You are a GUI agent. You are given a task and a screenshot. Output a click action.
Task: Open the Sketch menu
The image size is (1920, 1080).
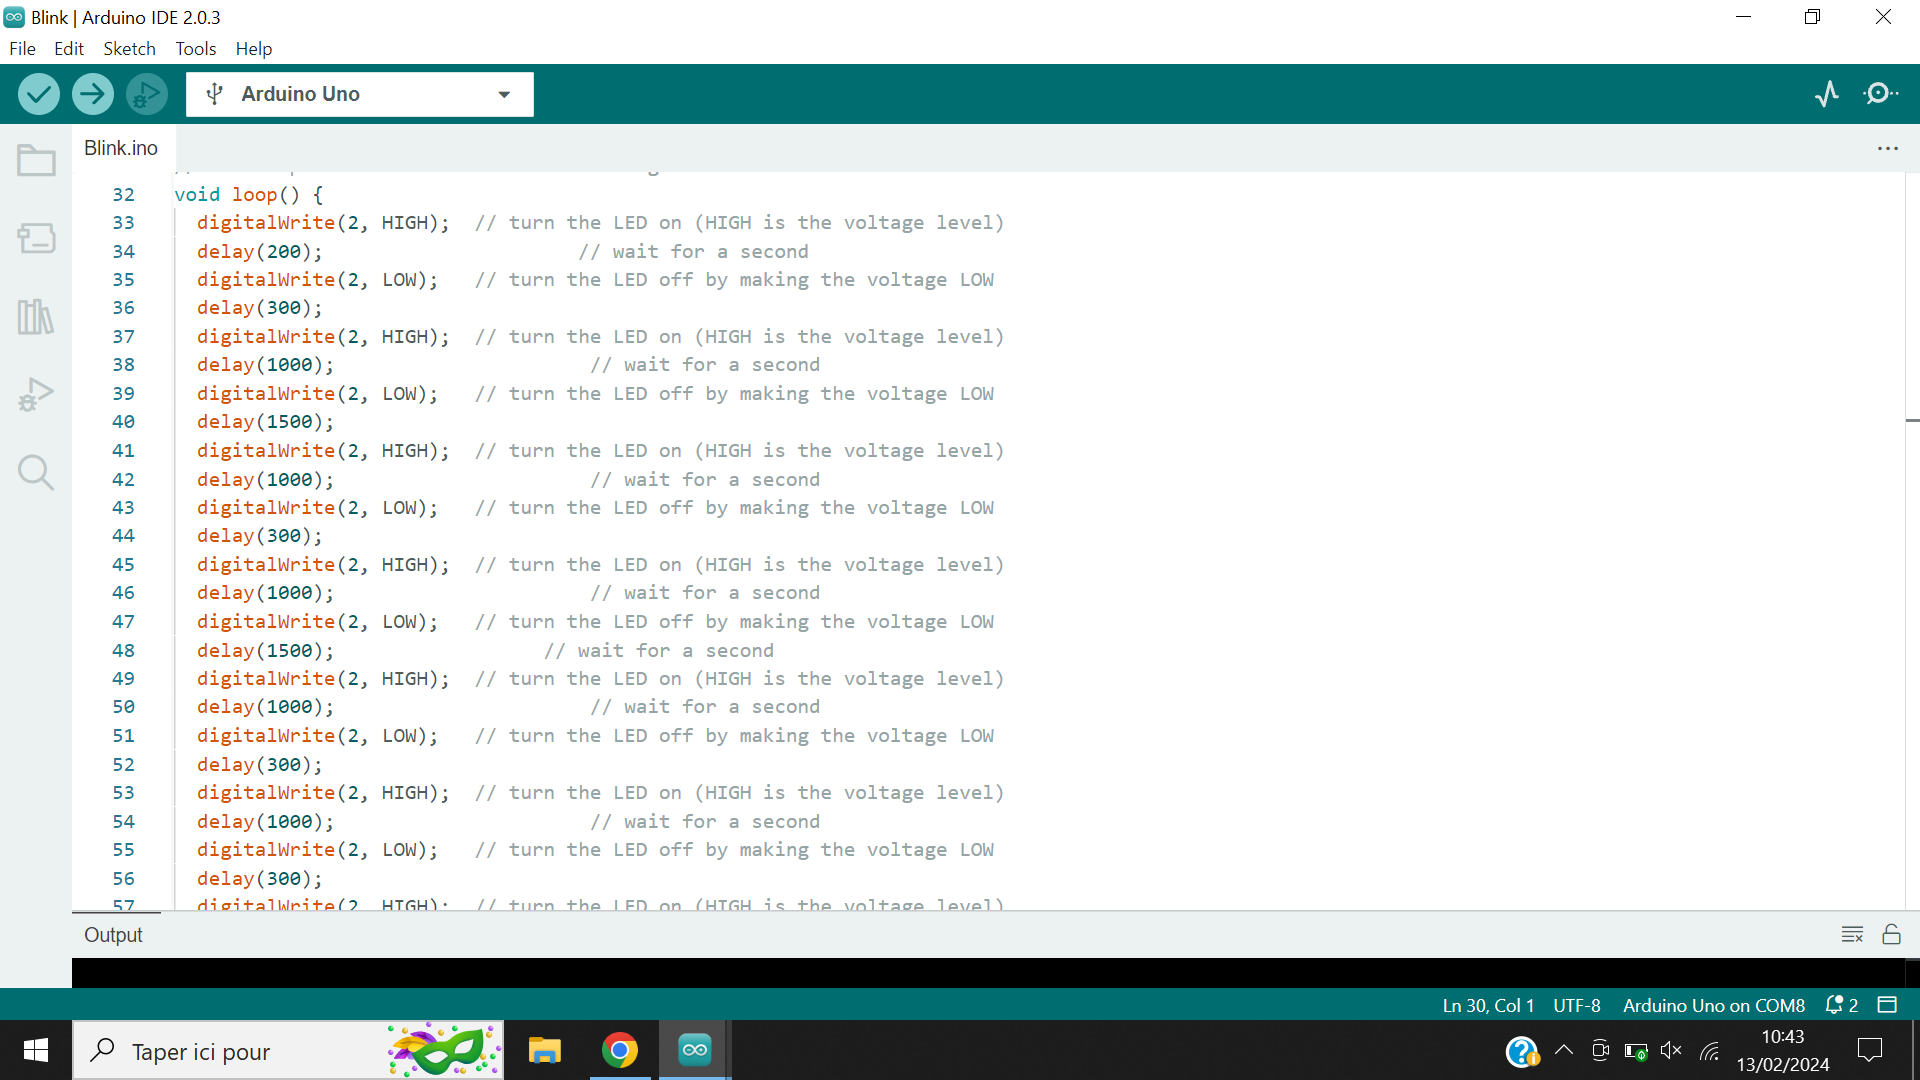coord(129,48)
